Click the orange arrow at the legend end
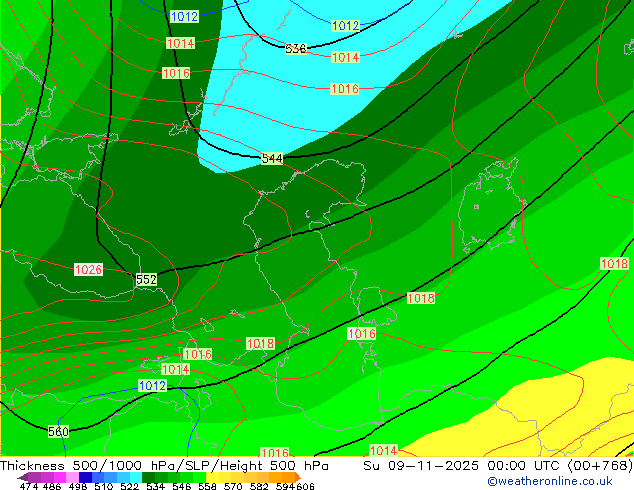 [x=298, y=477]
